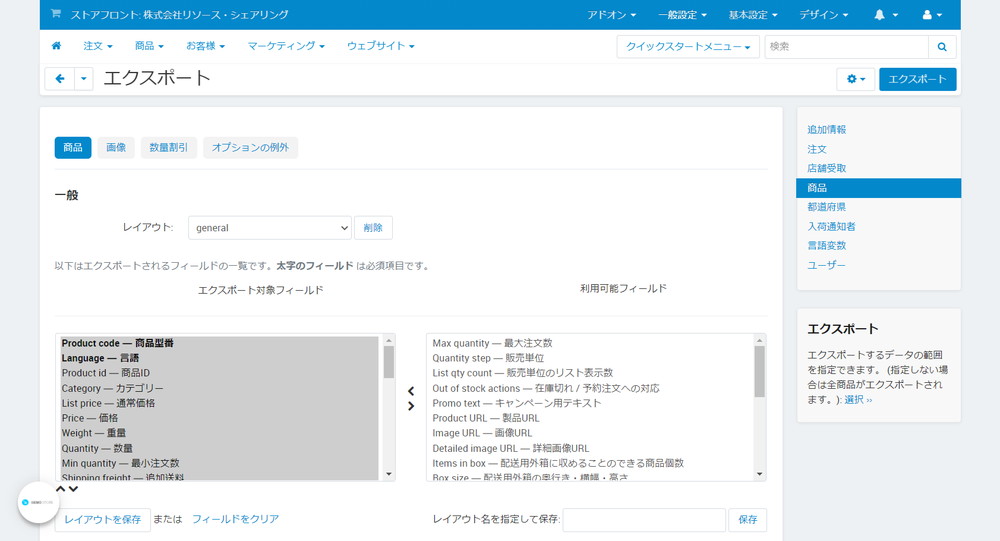1000x541 pixels.
Task: Open the 基本設定 menu
Action: (x=753, y=15)
